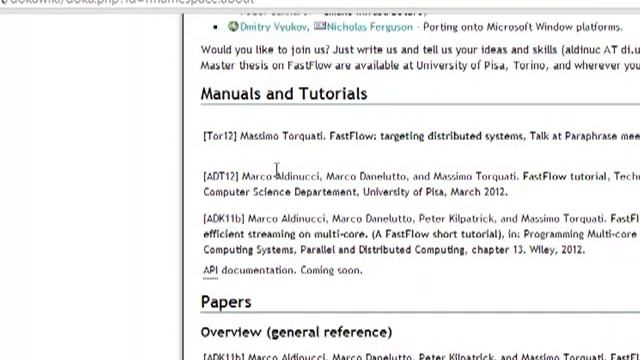The image size is (640, 360).
Task: Open the Nicholas Ferguson link
Action: pos(370,27)
